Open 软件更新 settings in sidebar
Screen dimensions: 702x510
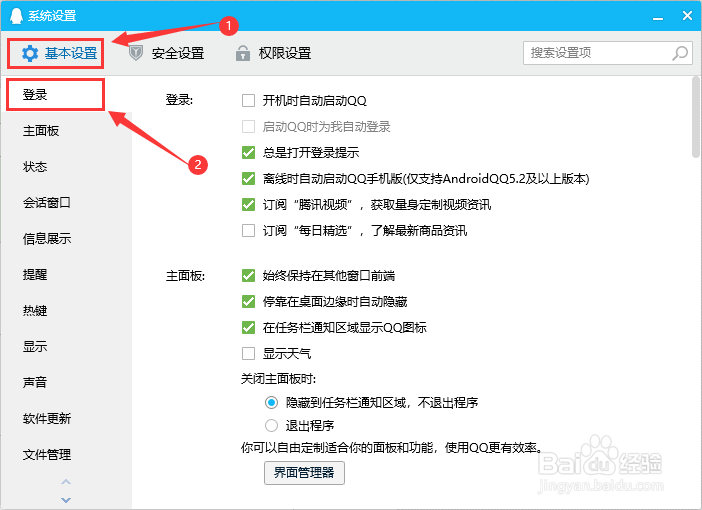pos(47,419)
